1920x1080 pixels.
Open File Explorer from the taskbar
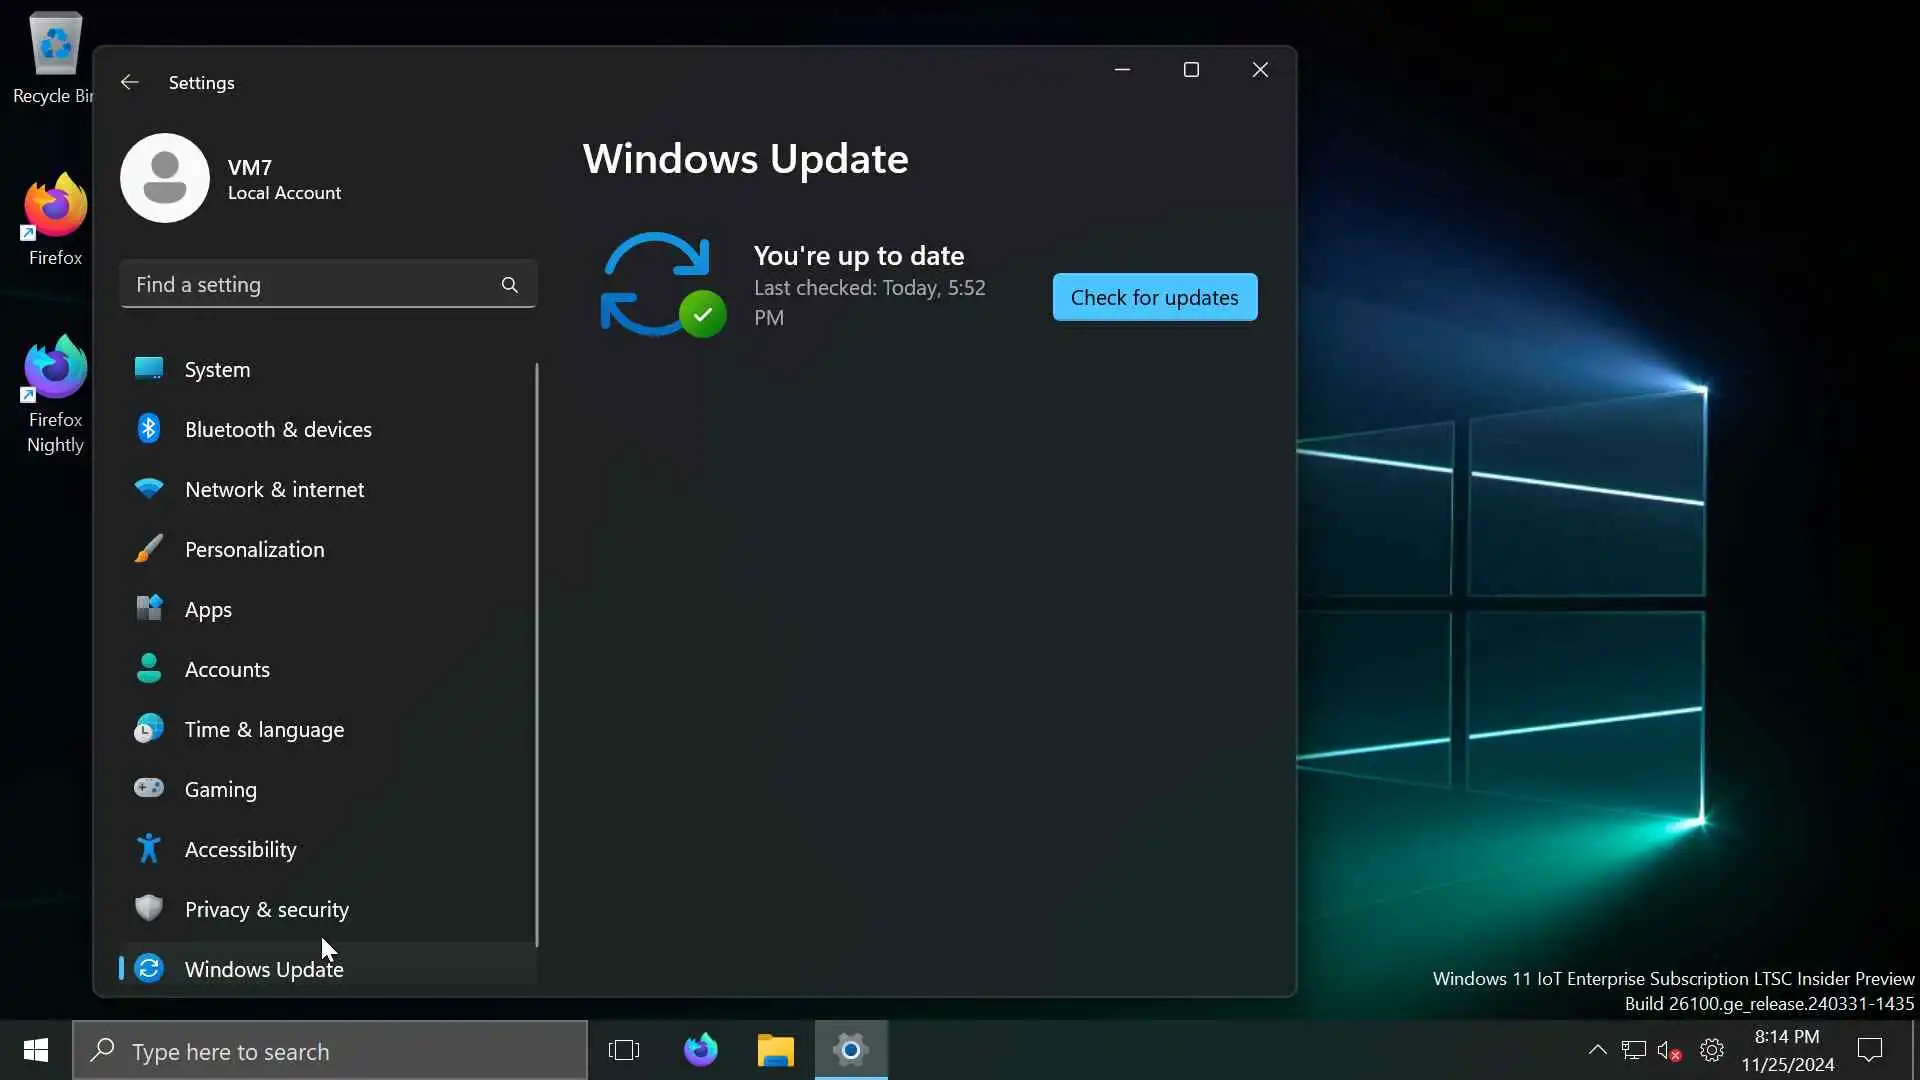coord(775,1050)
